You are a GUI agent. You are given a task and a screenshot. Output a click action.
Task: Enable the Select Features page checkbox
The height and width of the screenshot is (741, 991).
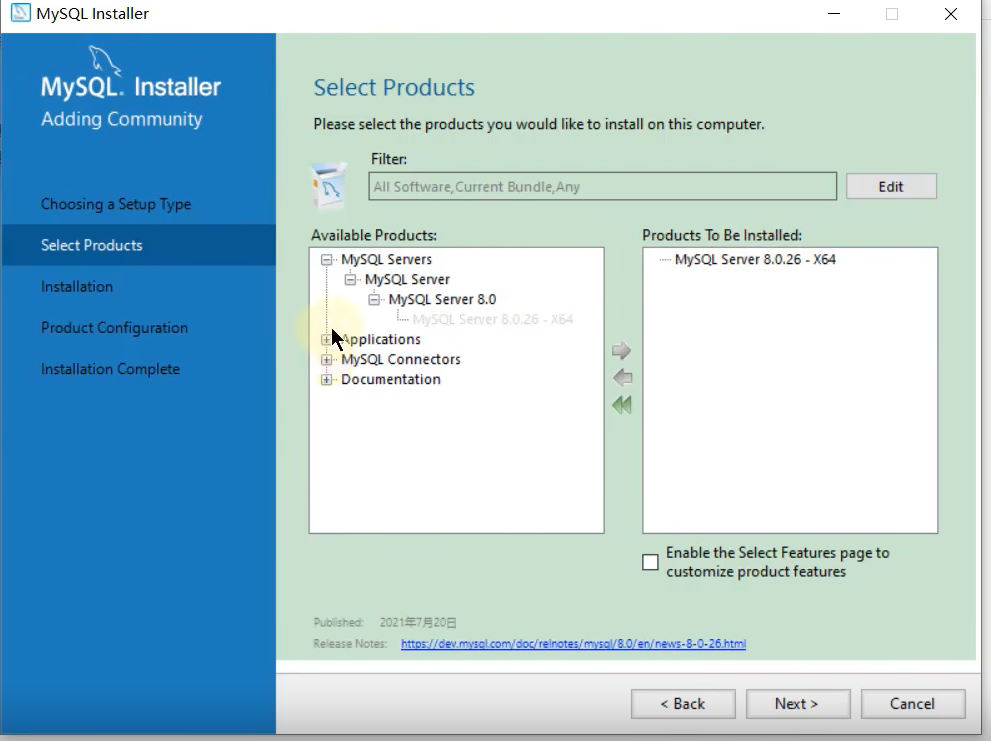click(x=650, y=562)
